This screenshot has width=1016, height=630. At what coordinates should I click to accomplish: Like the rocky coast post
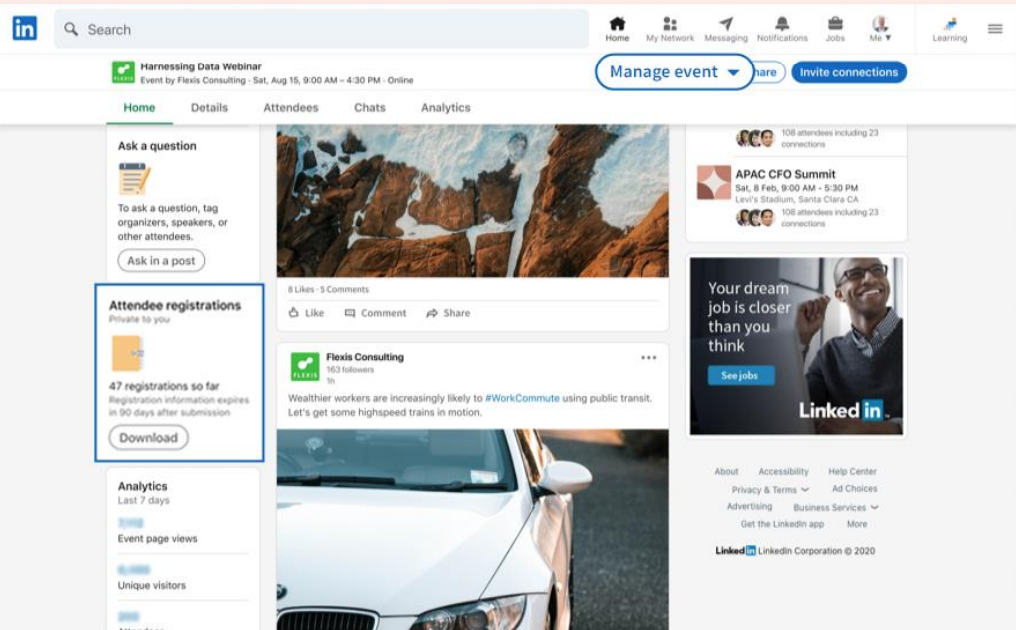coord(306,313)
